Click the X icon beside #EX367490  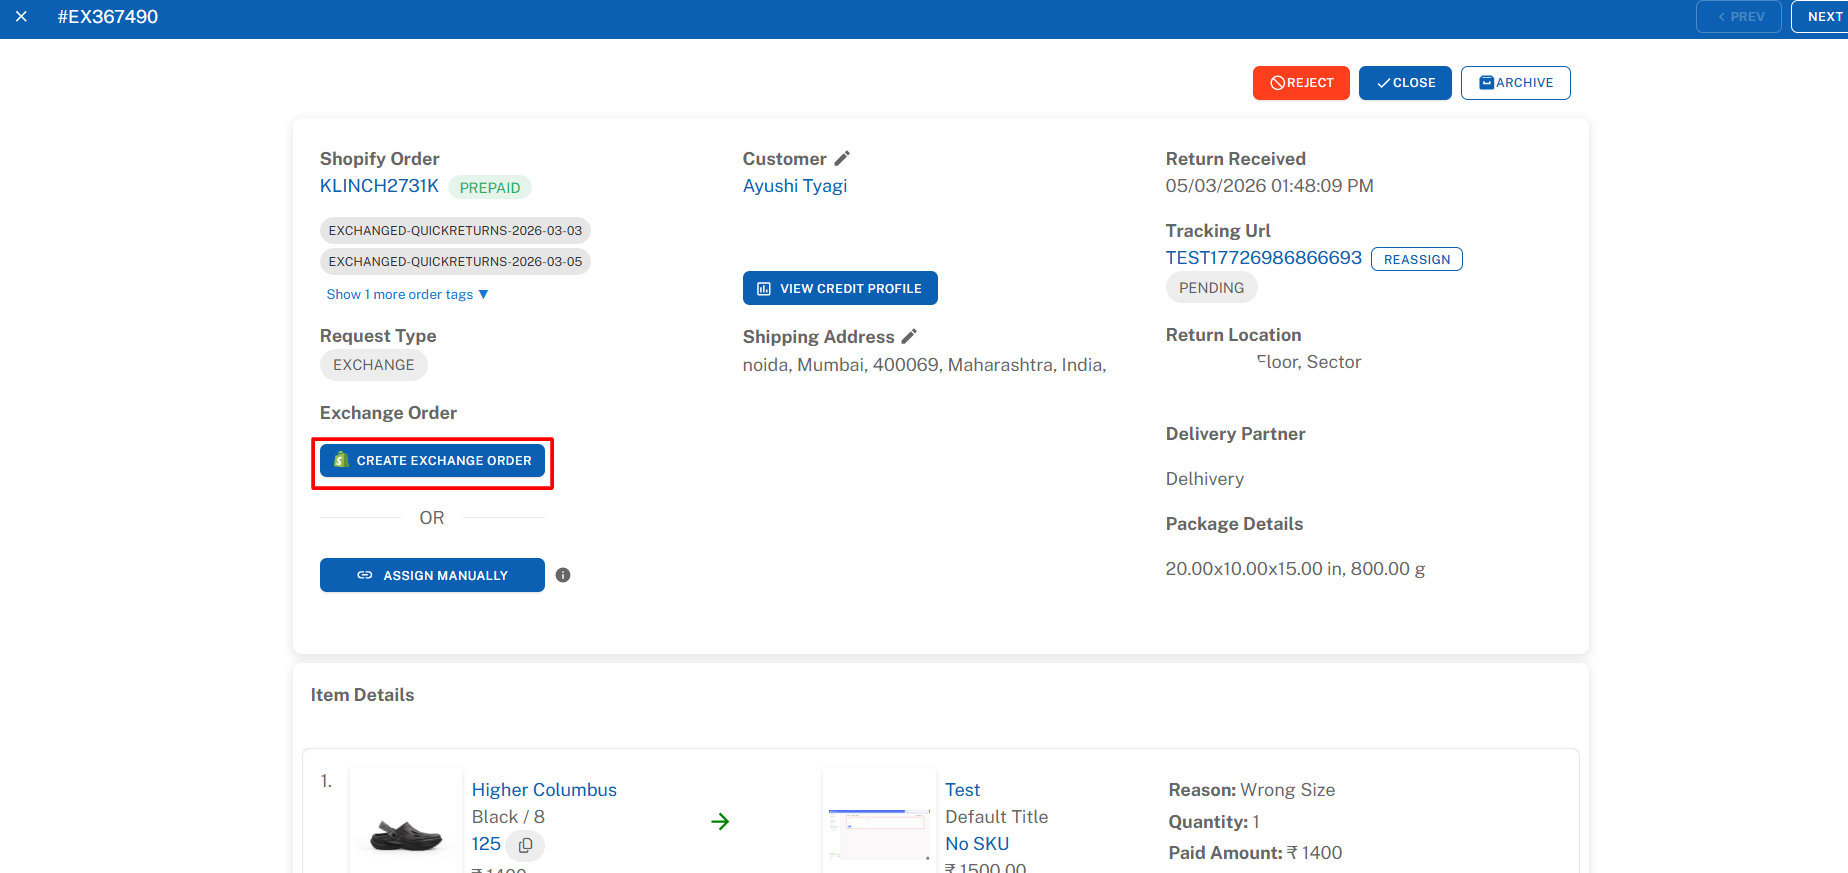[x=21, y=17]
